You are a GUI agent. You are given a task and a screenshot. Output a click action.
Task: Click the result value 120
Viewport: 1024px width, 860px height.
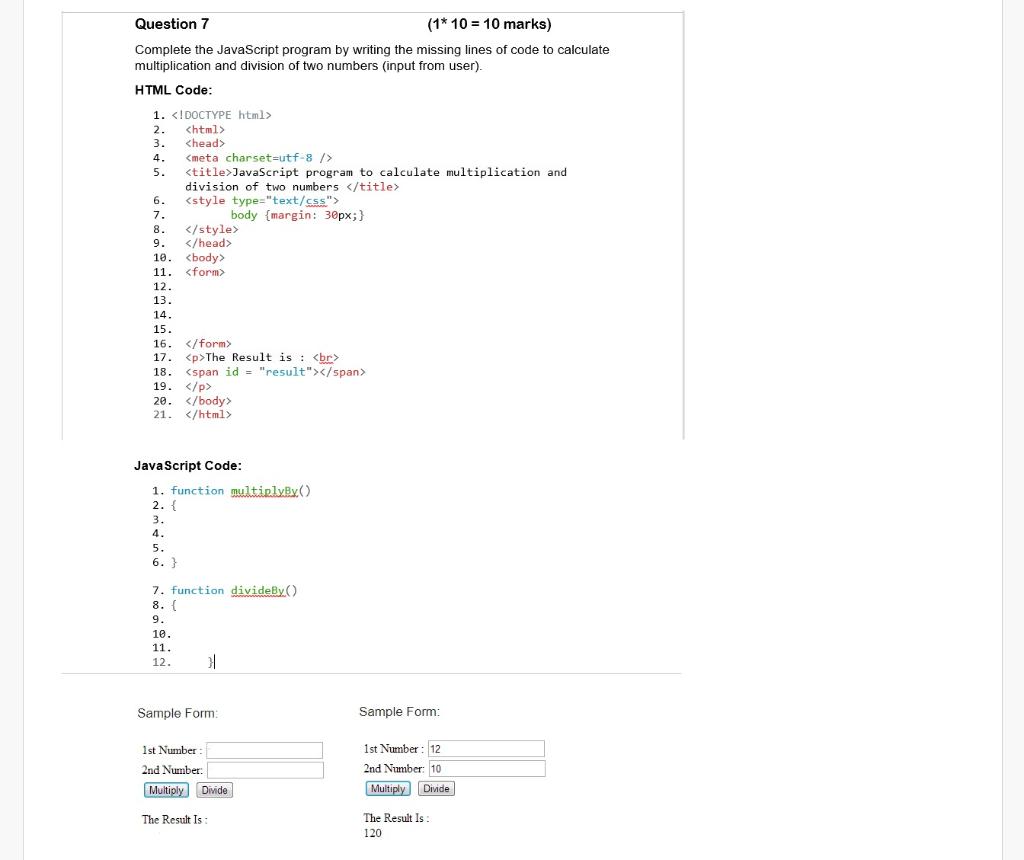click(371, 833)
